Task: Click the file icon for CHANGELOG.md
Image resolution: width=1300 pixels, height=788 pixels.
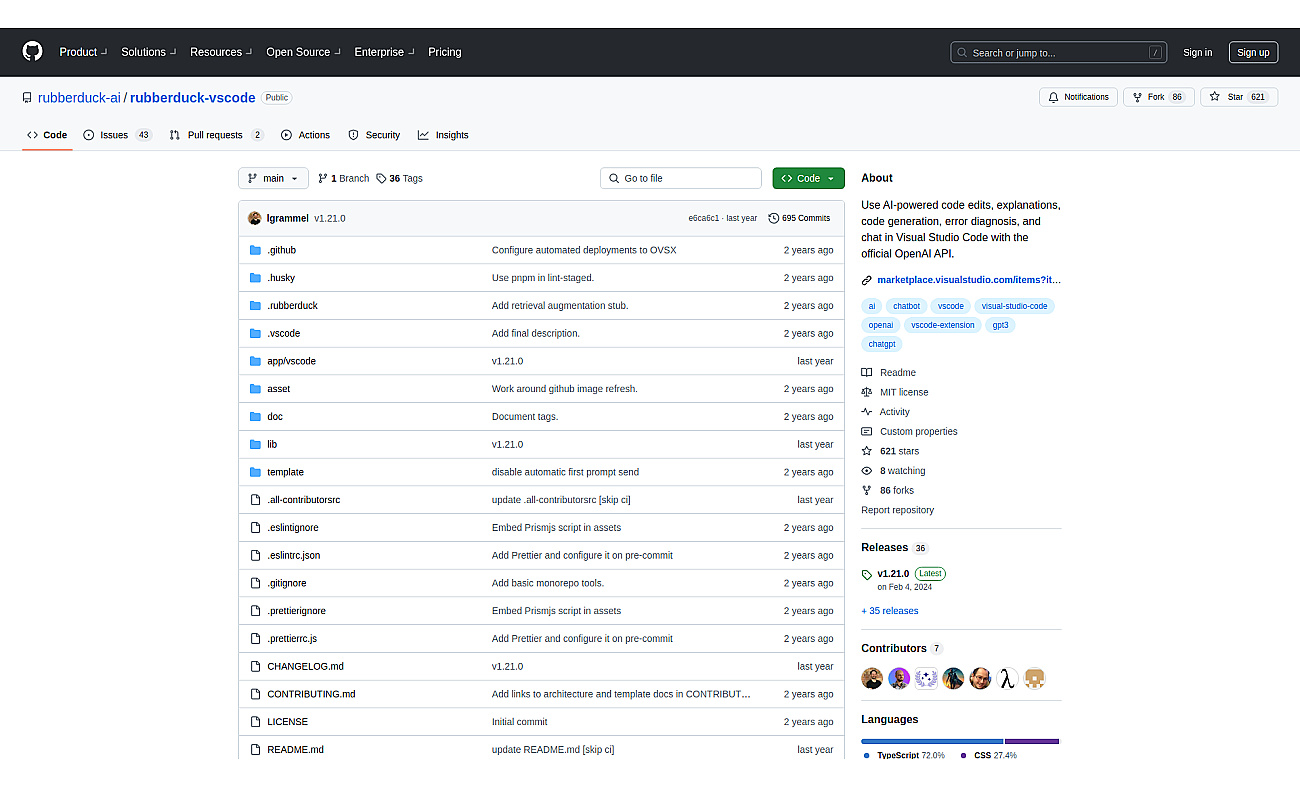Action: tap(256, 666)
